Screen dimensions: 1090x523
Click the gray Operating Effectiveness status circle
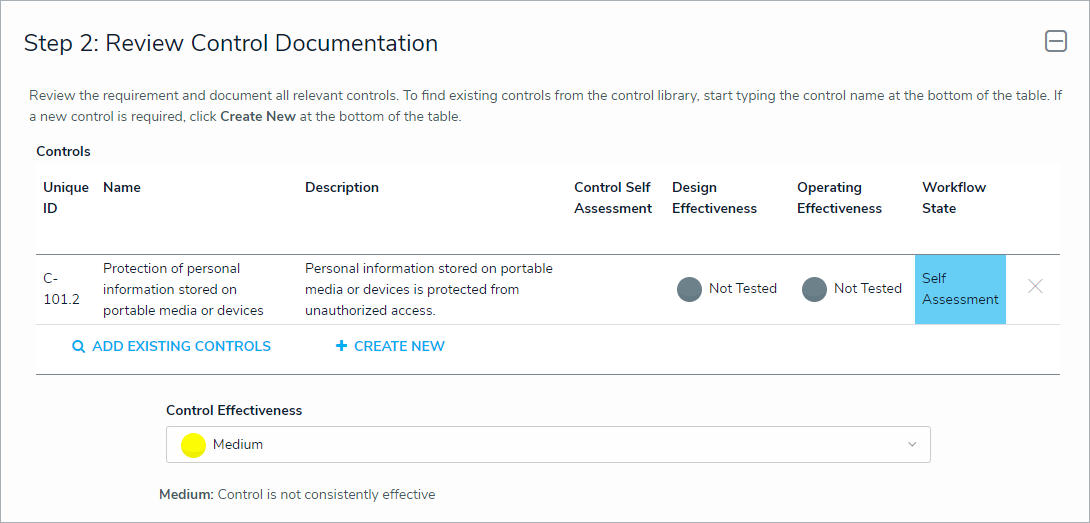814,289
